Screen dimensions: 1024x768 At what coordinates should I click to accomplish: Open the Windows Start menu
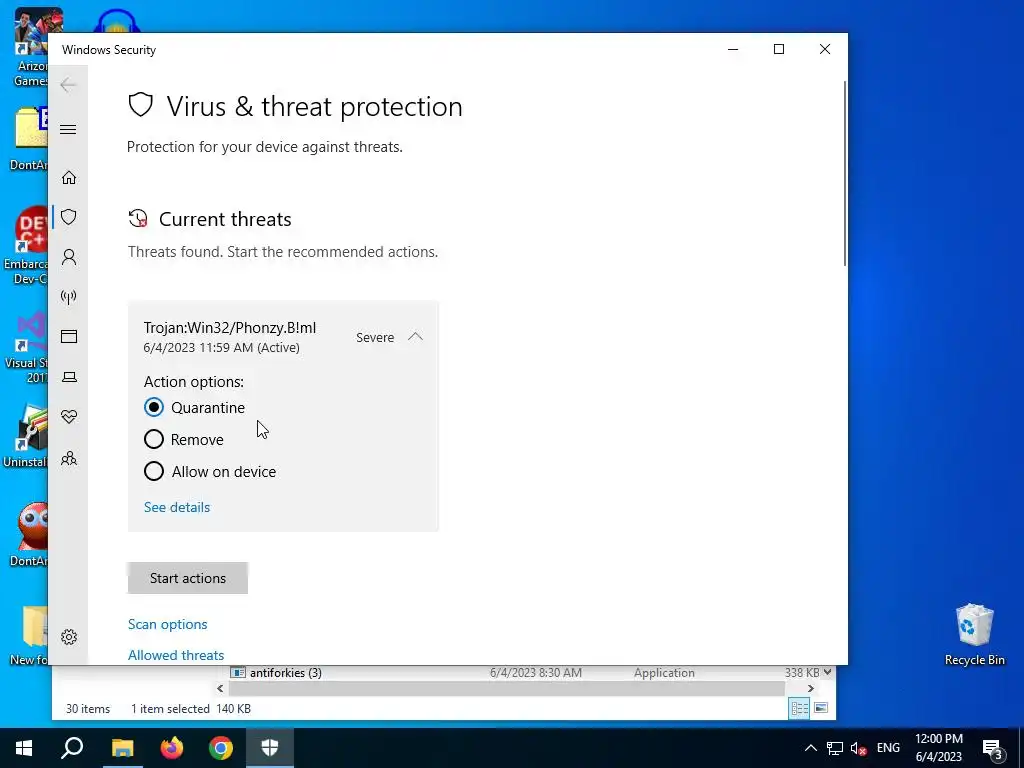24,748
